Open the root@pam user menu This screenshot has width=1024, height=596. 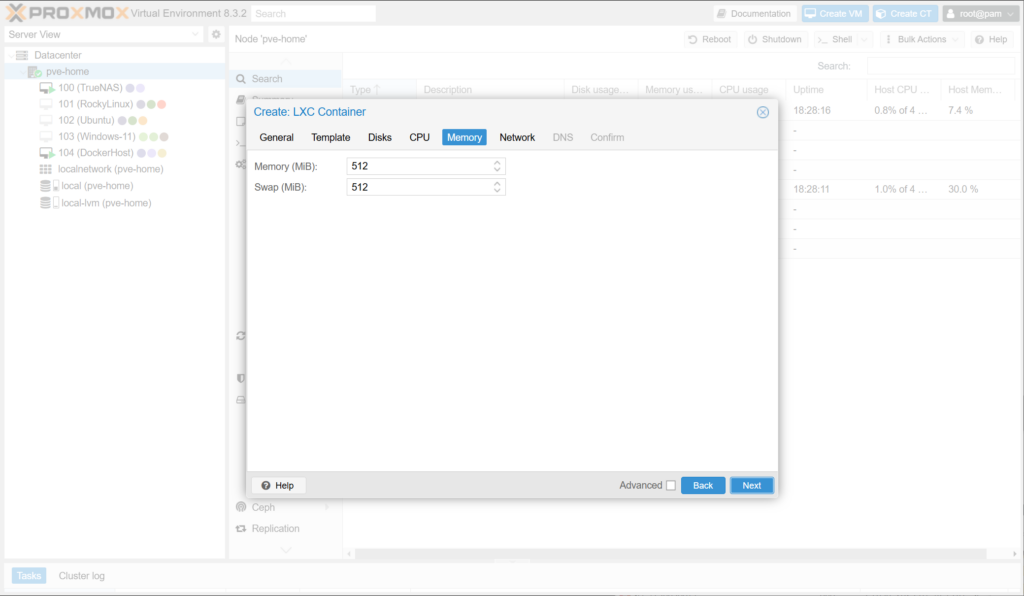click(x=980, y=14)
